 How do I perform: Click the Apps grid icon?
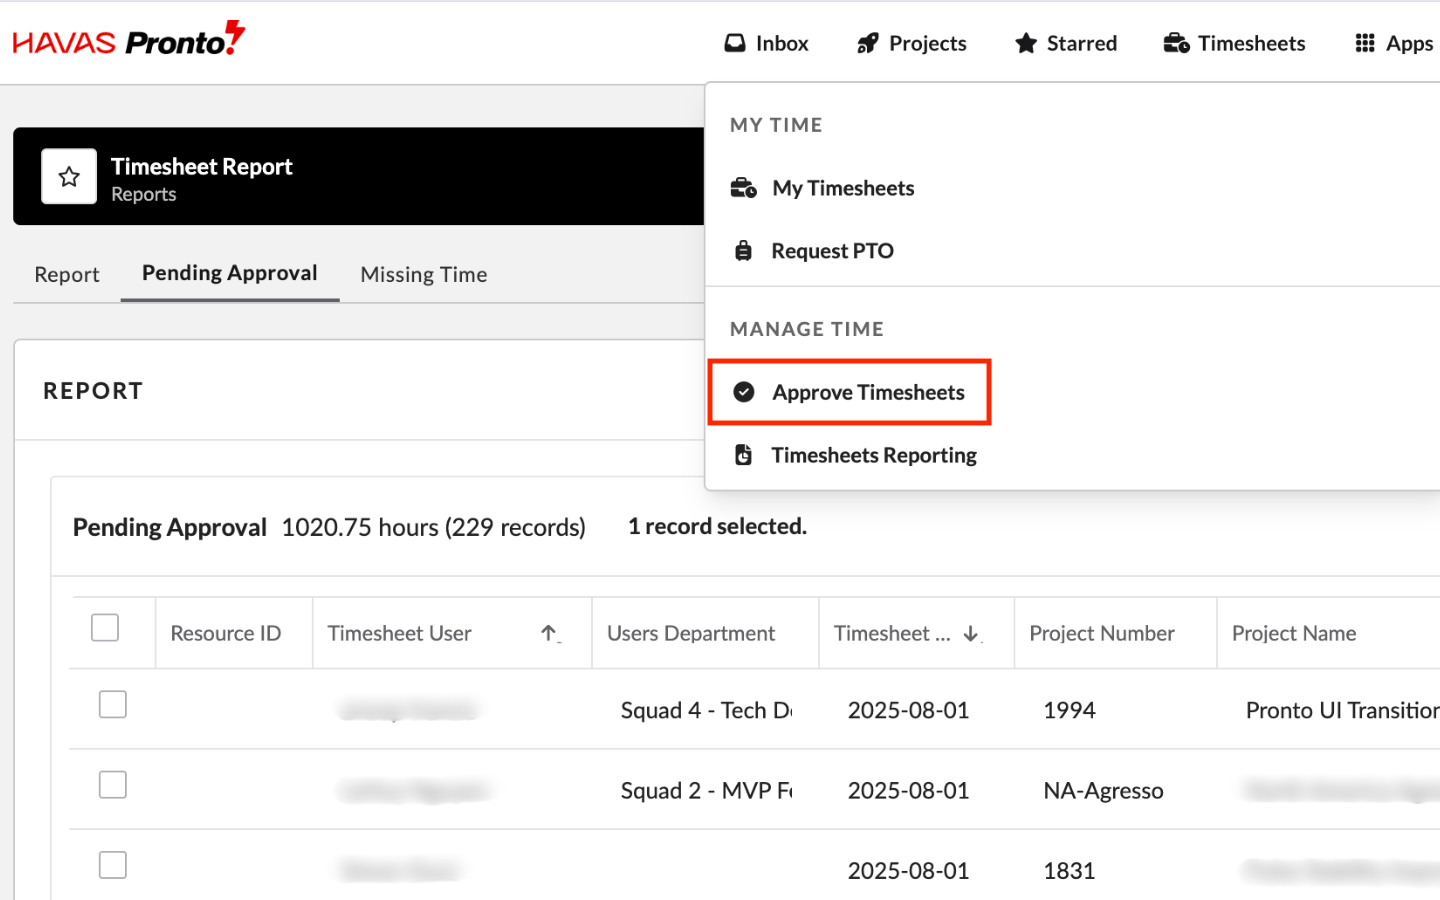tap(1365, 43)
